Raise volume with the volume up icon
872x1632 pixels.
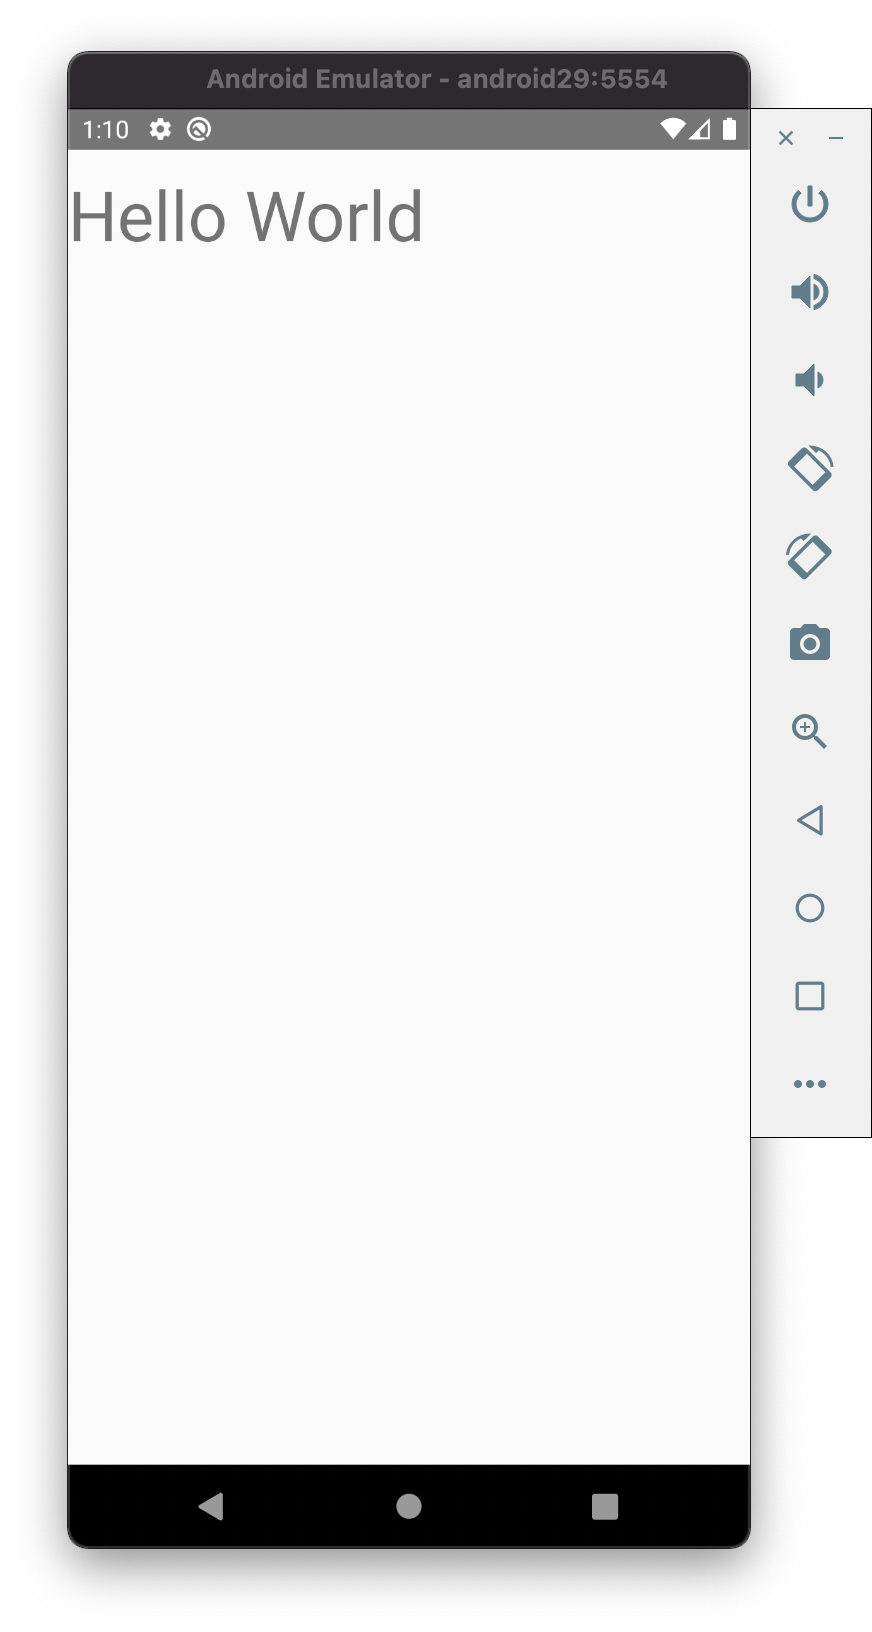(810, 292)
